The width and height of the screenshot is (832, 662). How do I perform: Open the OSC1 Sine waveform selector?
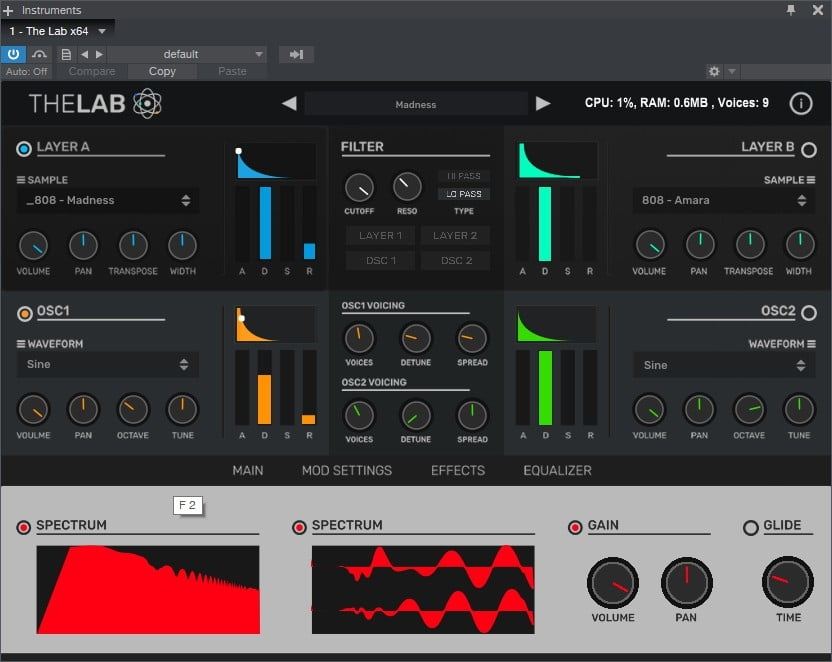pos(108,364)
